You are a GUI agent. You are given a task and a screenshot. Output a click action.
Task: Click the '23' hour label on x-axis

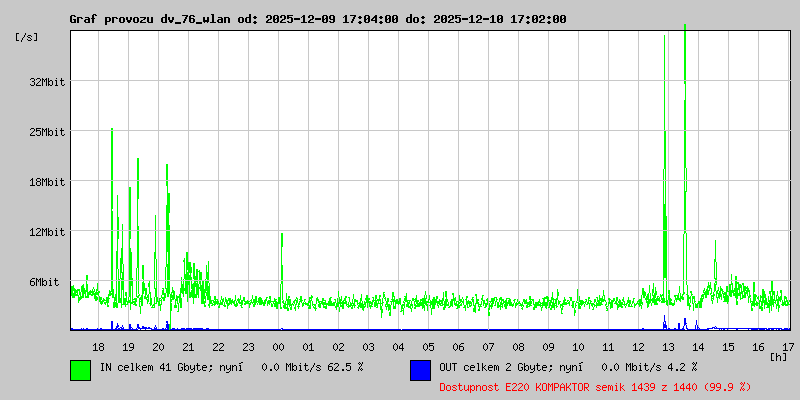248,347
